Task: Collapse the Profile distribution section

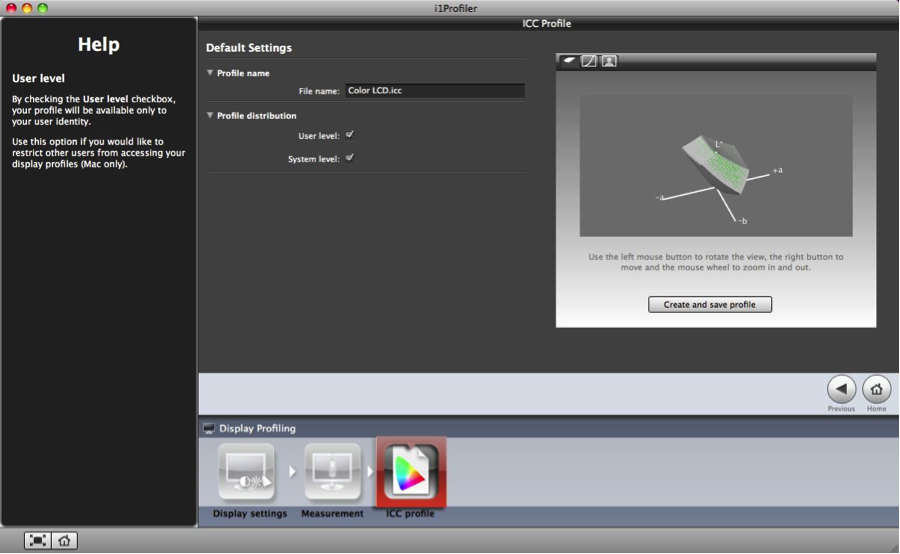Action: tap(211, 116)
